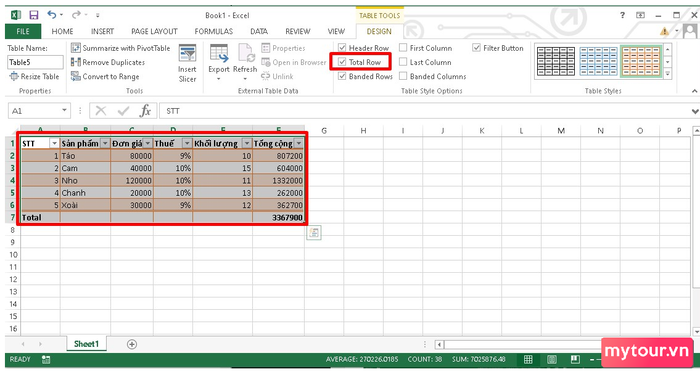Select the blue table style thumbnail

coord(598,61)
